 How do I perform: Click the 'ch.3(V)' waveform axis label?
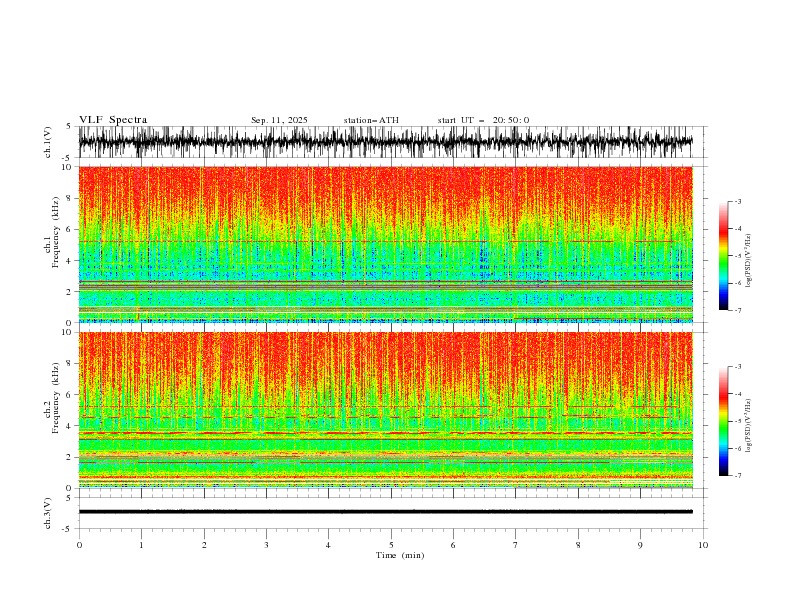click(x=48, y=513)
